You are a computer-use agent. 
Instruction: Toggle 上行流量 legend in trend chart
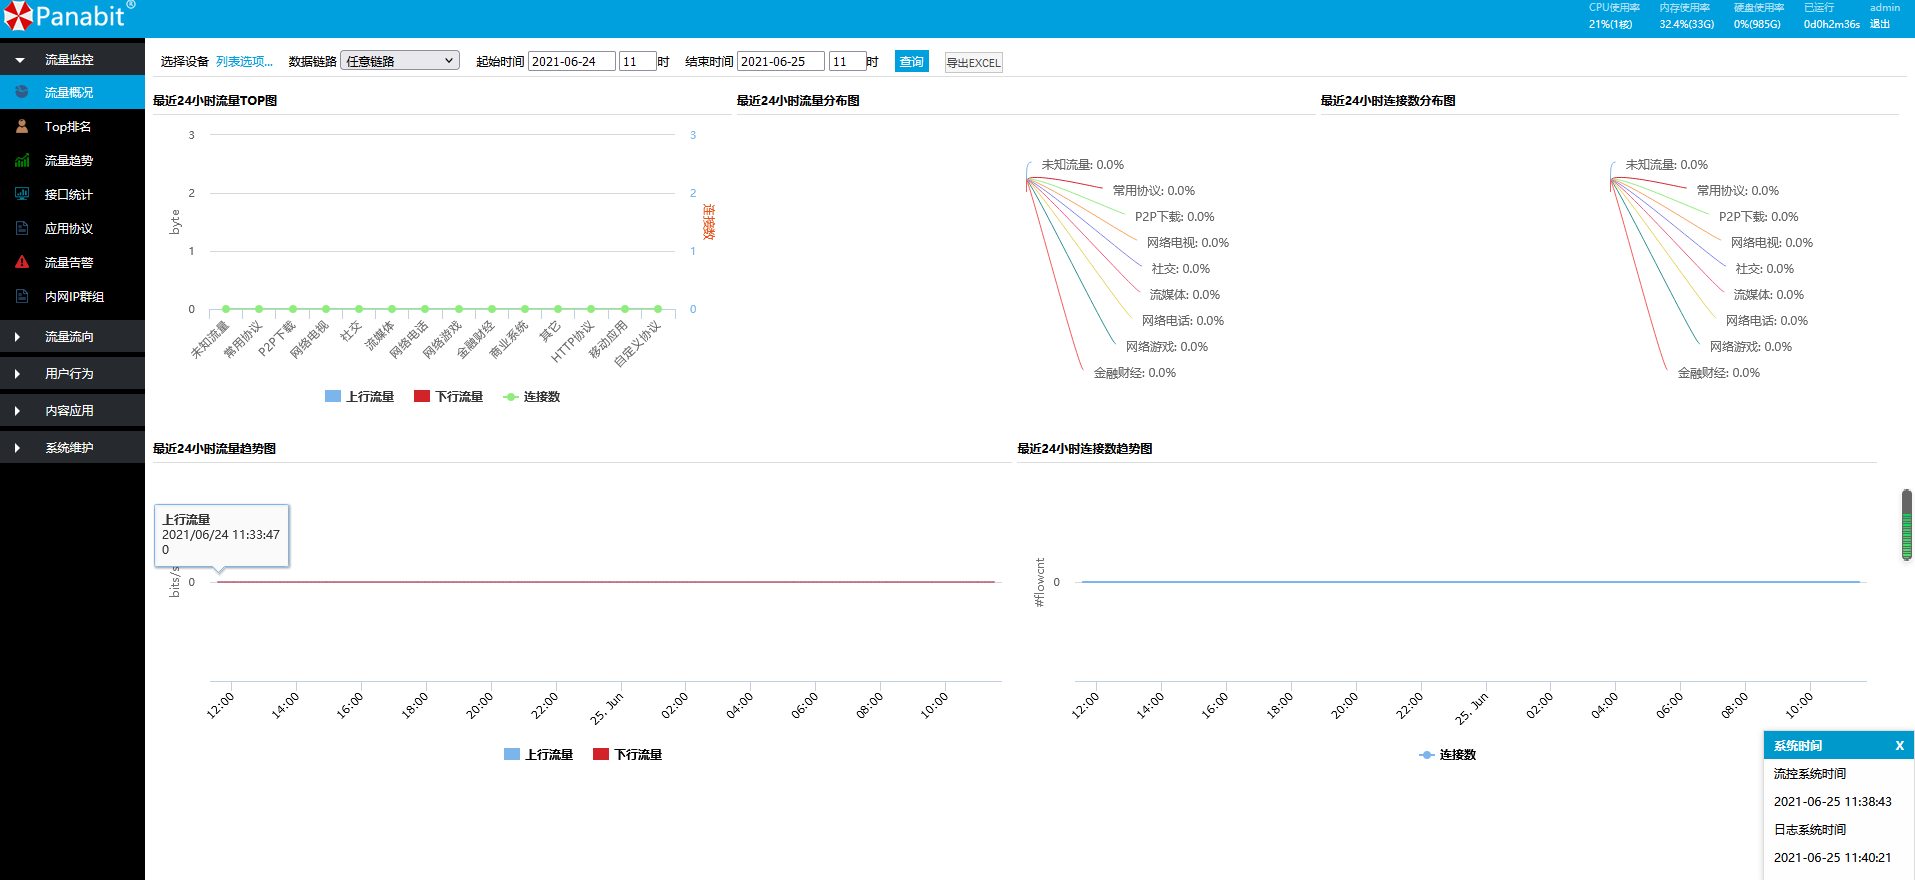[x=538, y=755]
